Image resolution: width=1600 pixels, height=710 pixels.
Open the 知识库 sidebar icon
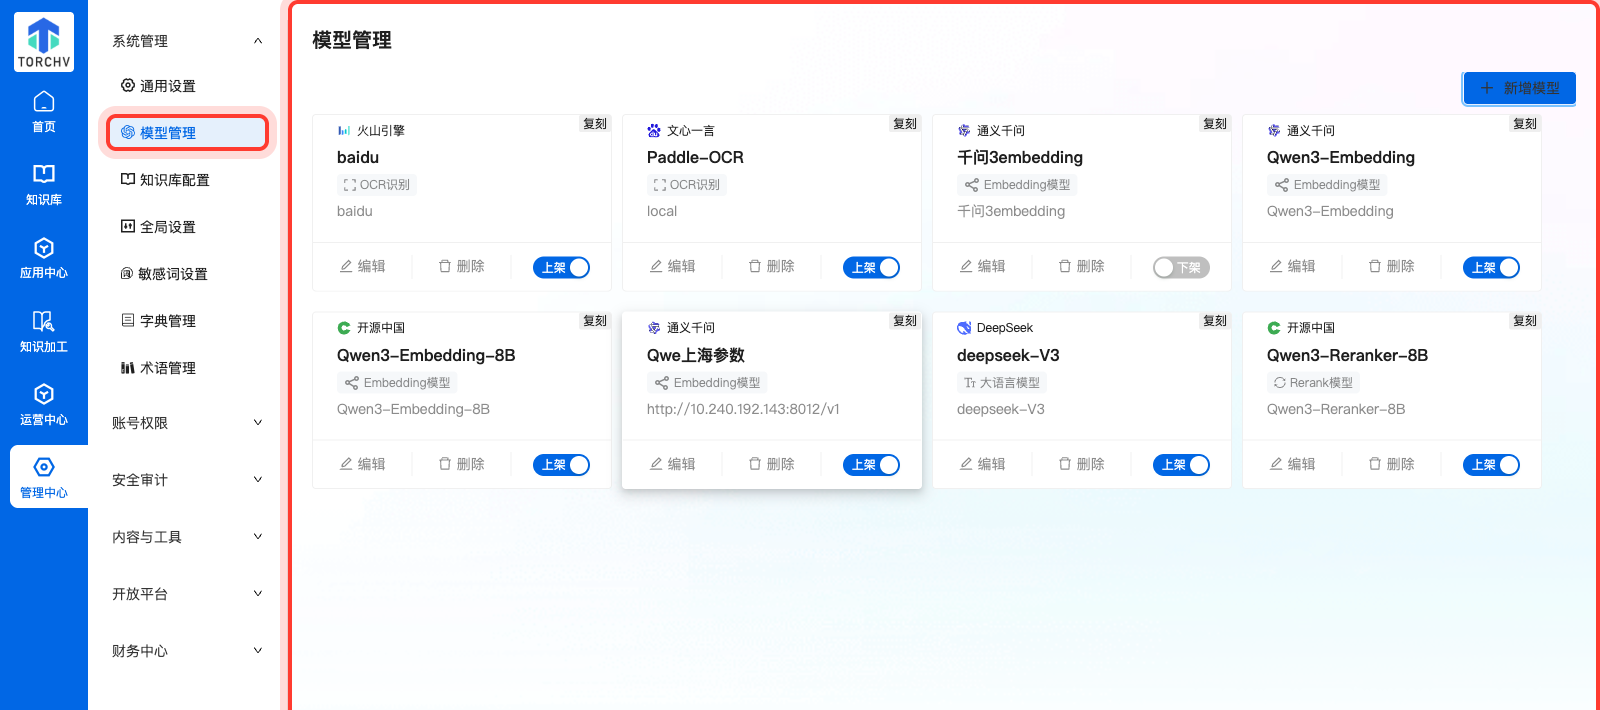(44, 174)
